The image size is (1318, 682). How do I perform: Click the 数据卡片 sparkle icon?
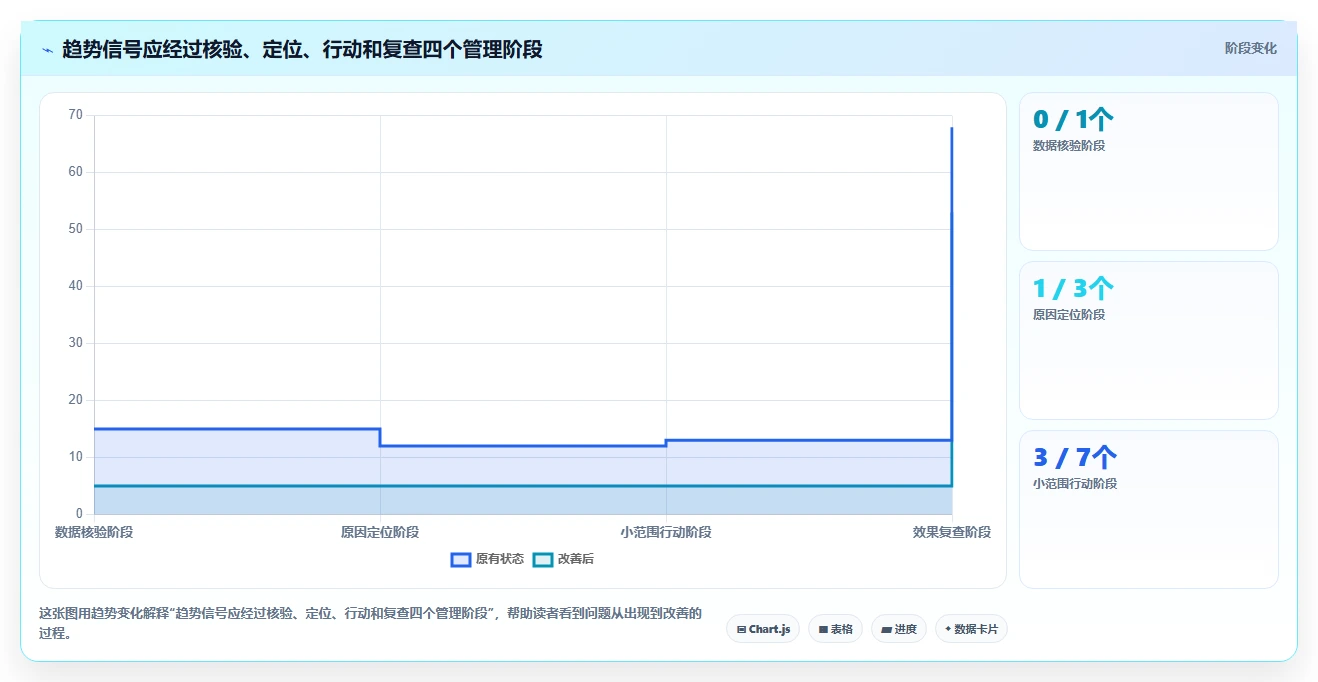click(948, 629)
